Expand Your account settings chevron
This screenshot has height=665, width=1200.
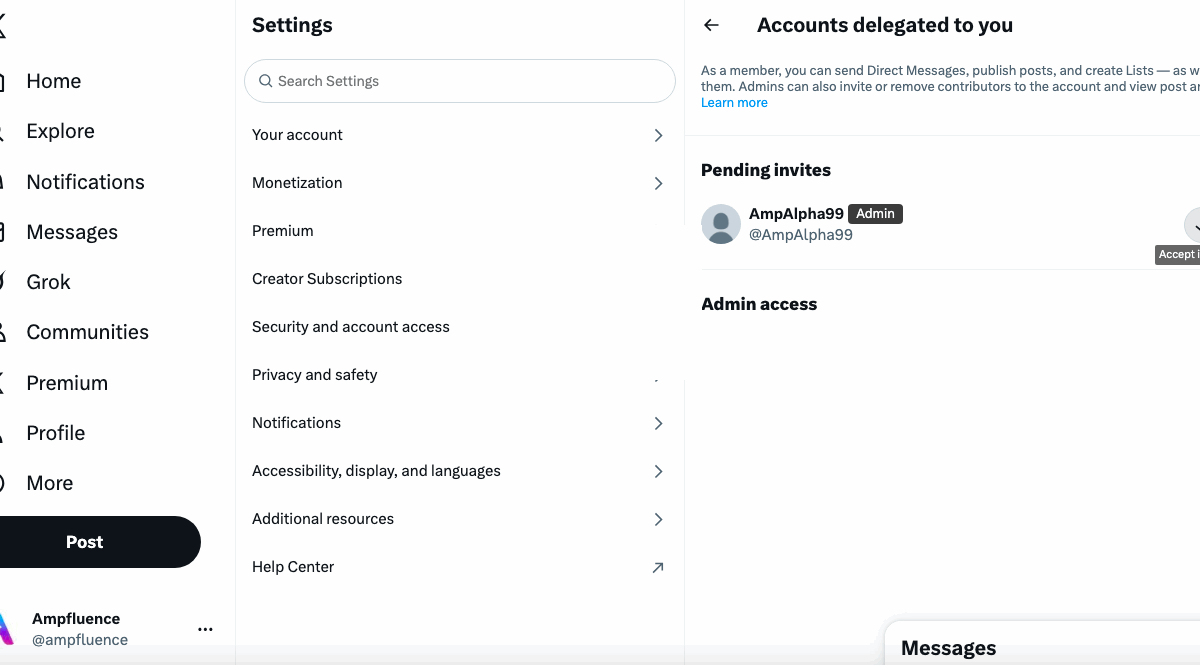[x=658, y=135]
